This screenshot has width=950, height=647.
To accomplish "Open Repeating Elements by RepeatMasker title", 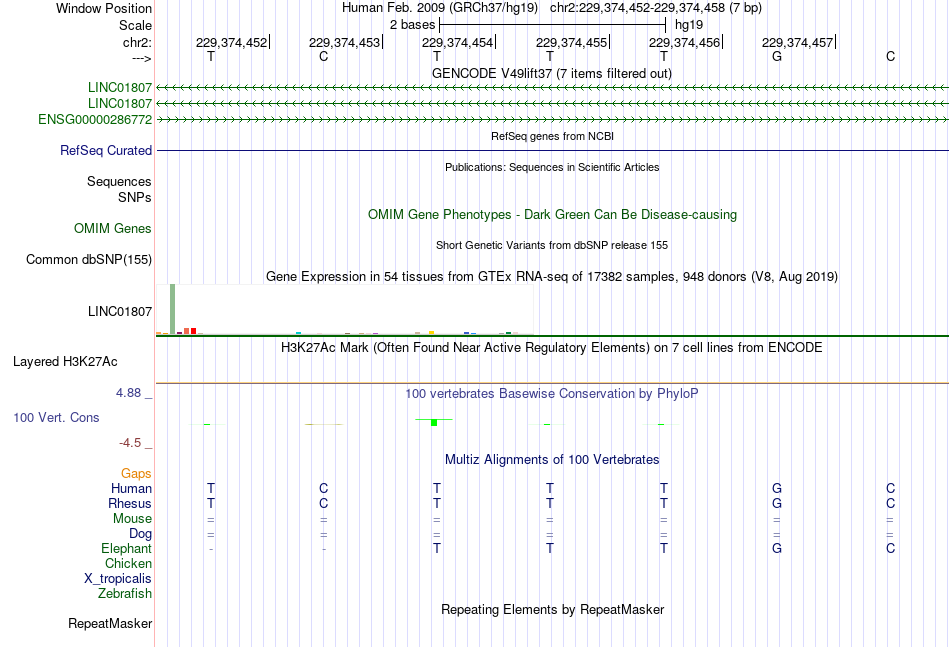I will point(552,609).
